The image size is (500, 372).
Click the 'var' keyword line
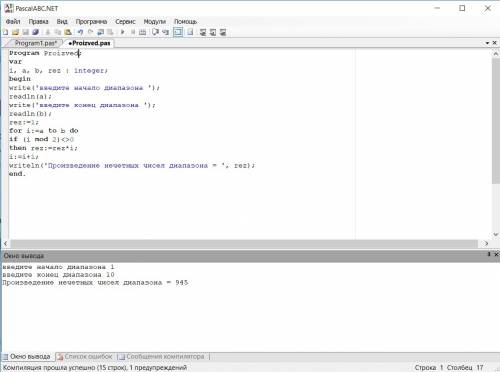[15, 62]
